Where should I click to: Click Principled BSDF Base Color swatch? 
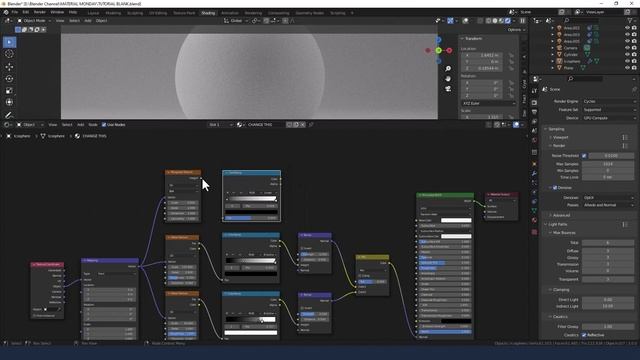(456, 220)
